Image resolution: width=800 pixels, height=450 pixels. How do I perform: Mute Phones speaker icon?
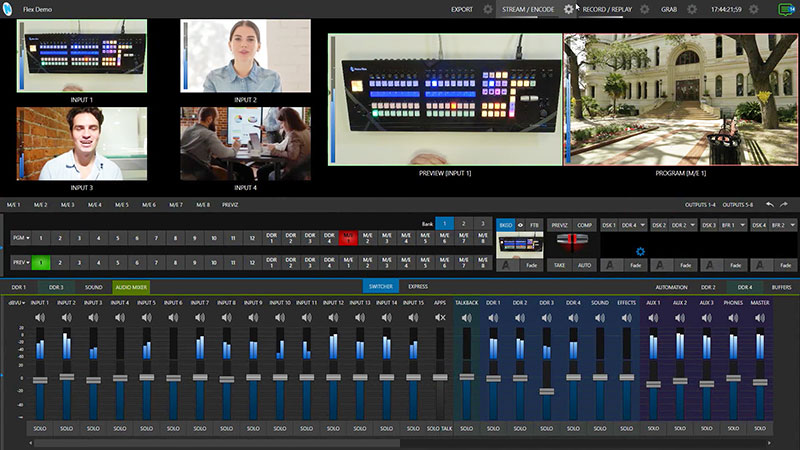tap(733, 317)
